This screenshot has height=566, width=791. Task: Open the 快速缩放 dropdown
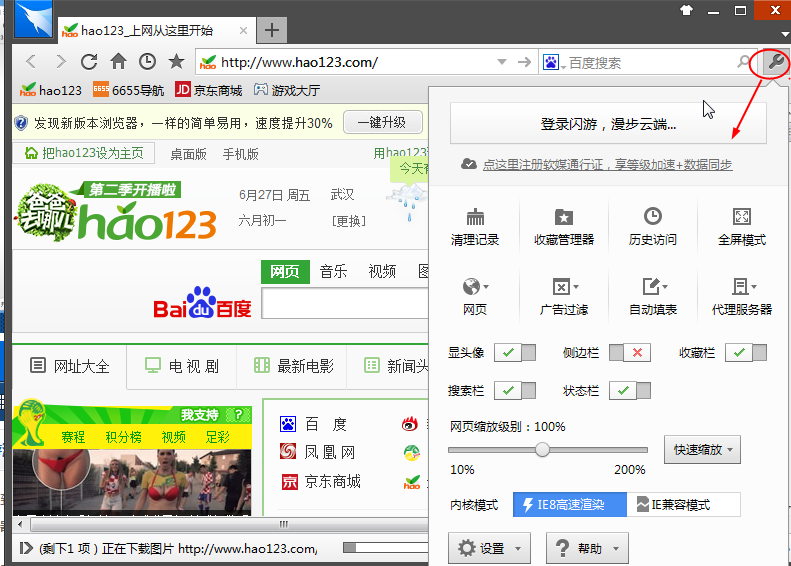pos(702,449)
